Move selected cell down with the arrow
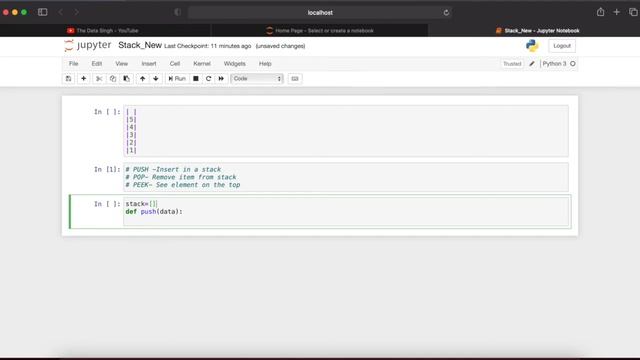The width and height of the screenshot is (640, 360). 156,78
